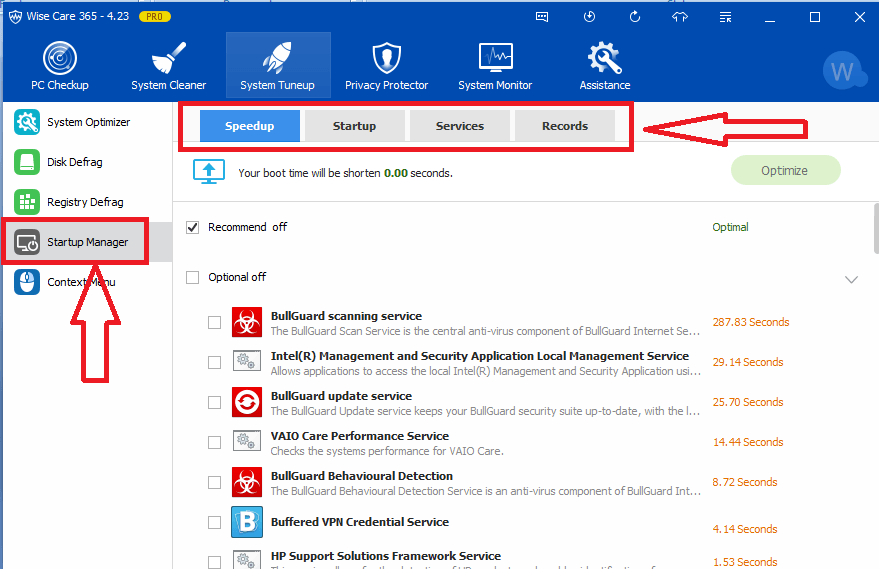Switch to the Startup tab
Viewport: 879px width, 569px height.
click(x=354, y=126)
